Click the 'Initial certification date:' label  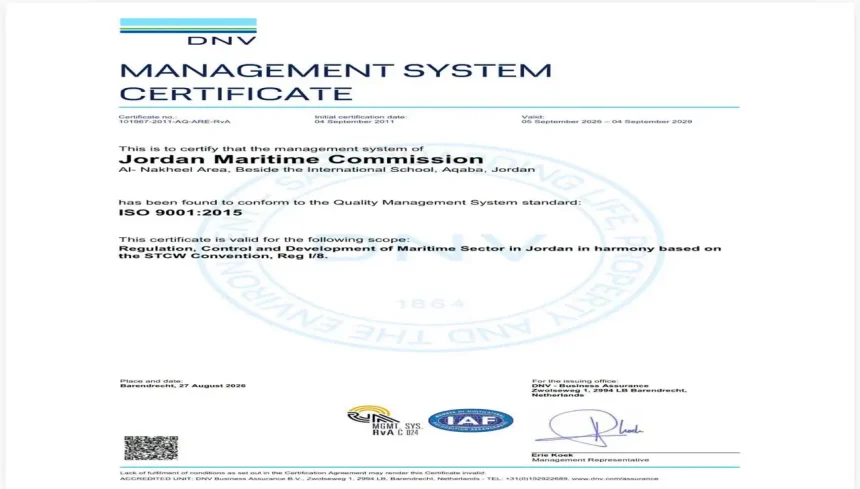(361, 117)
